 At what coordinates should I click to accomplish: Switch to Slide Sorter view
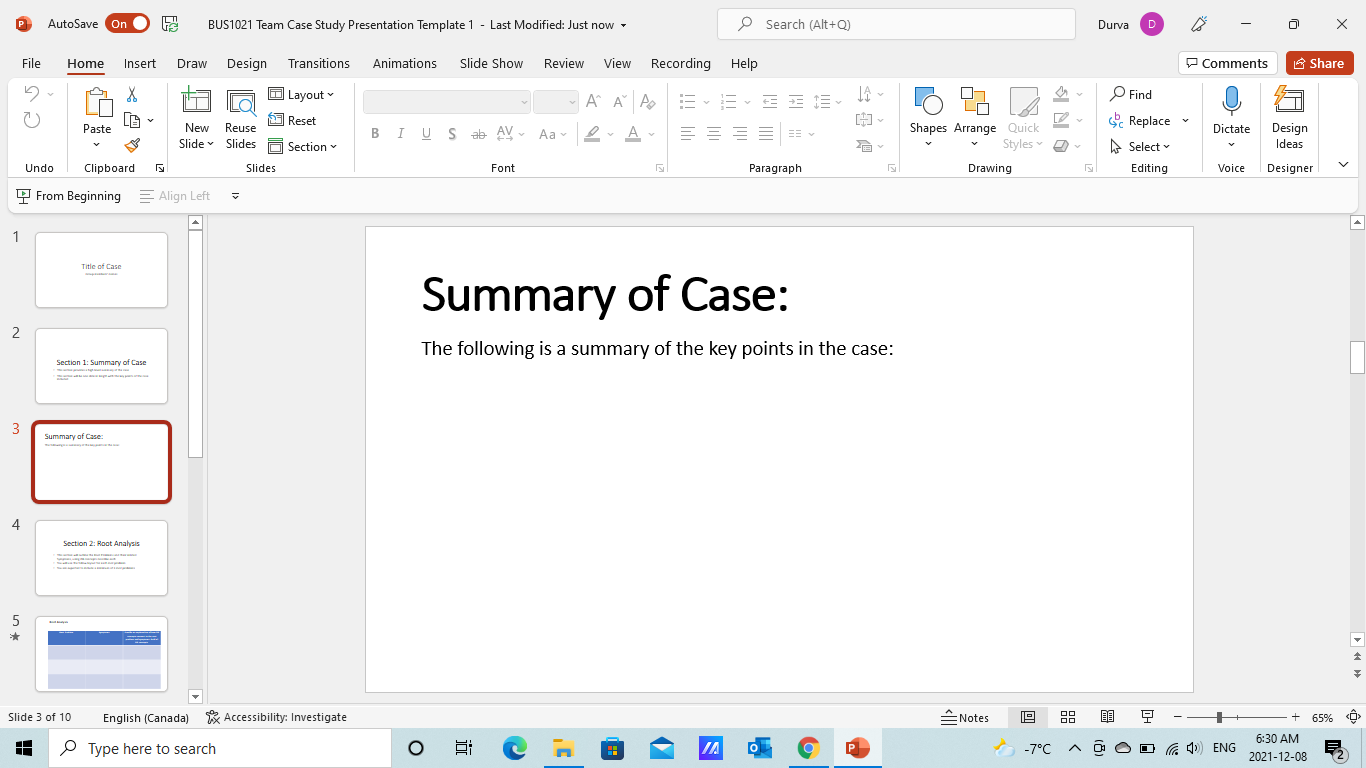tap(1068, 717)
